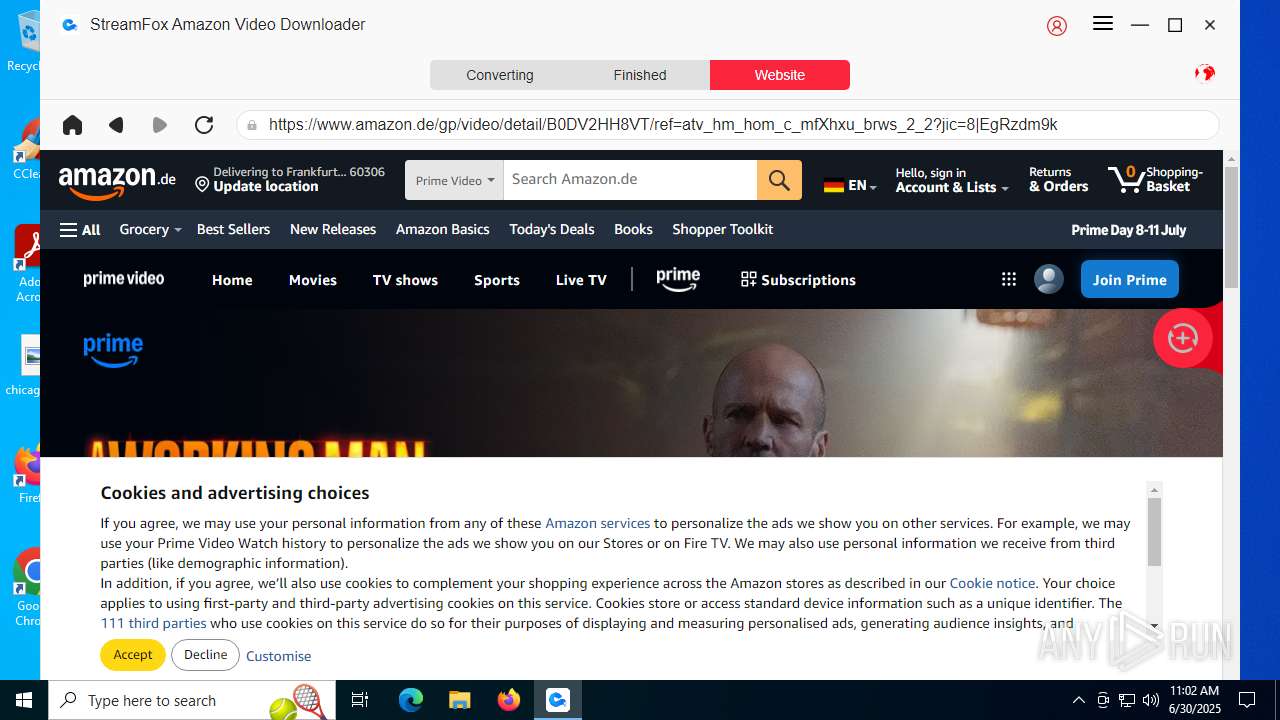Image resolution: width=1280 pixels, height=720 pixels.
Task: Click into the Search Amazon.de field
Action: click(630, 180)
